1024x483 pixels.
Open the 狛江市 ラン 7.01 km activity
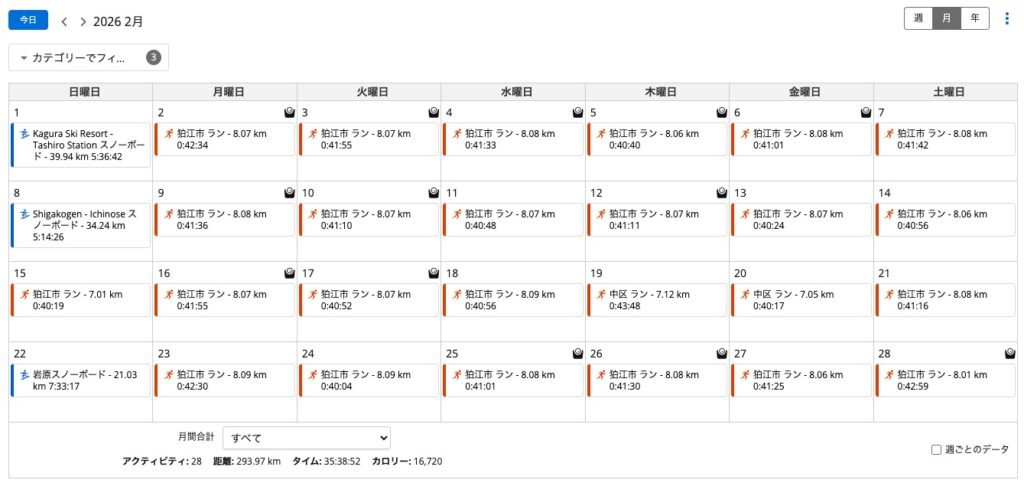tap(80, 300)
